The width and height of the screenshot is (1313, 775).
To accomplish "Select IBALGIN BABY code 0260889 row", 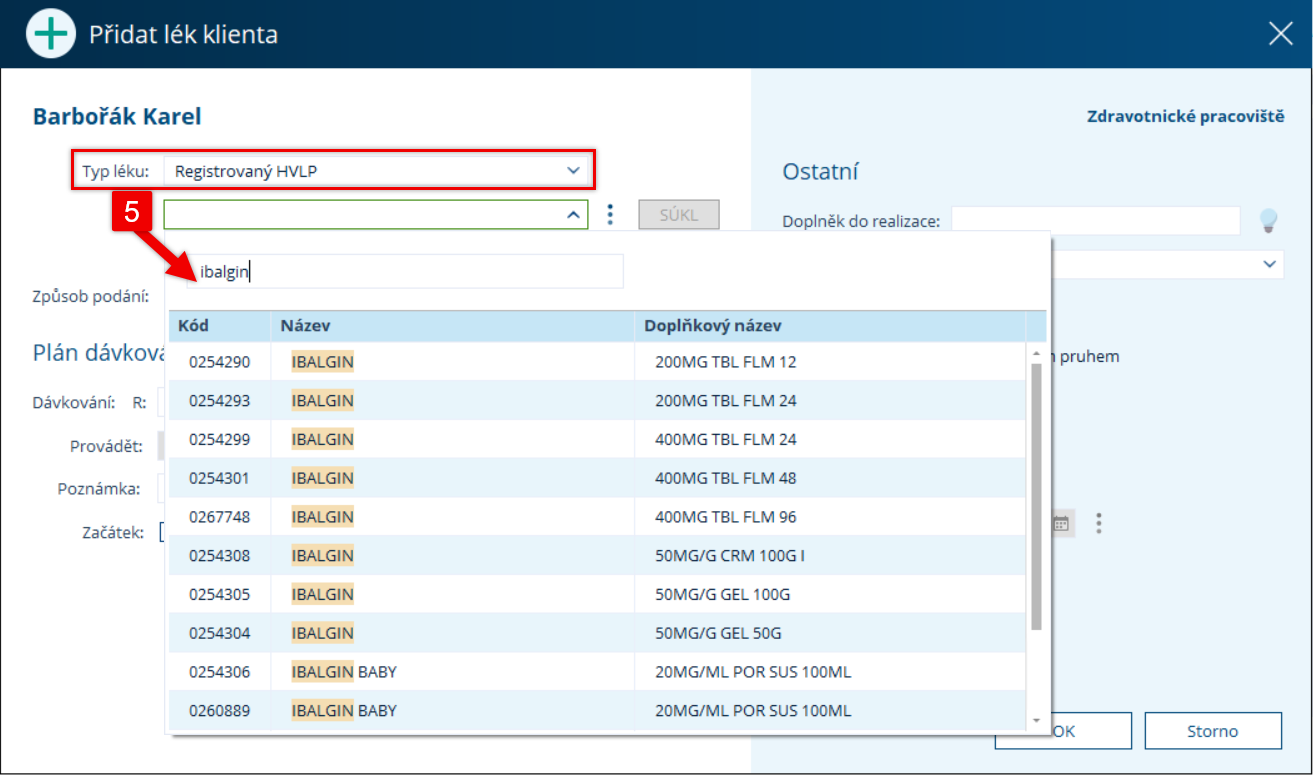I will [597, 711].
